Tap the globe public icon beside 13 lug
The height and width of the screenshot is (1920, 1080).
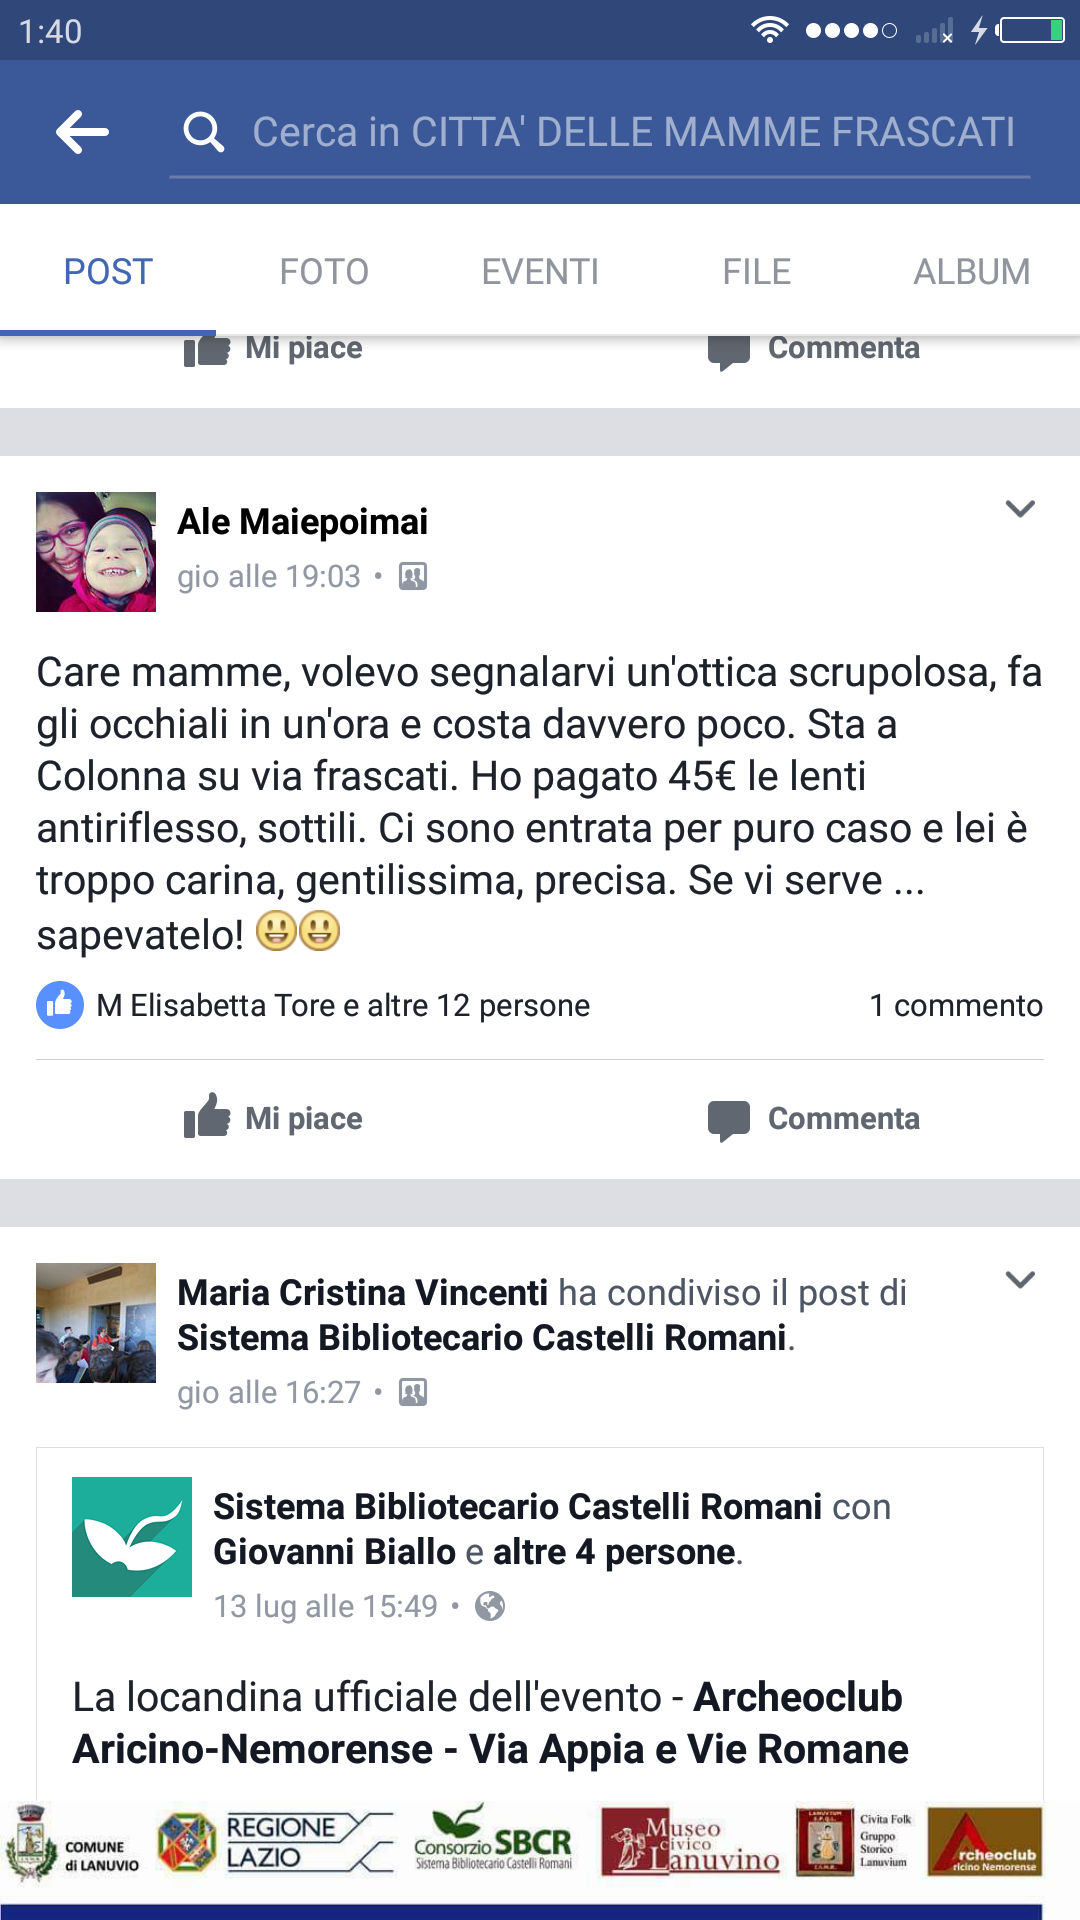tap(490, 1606)
